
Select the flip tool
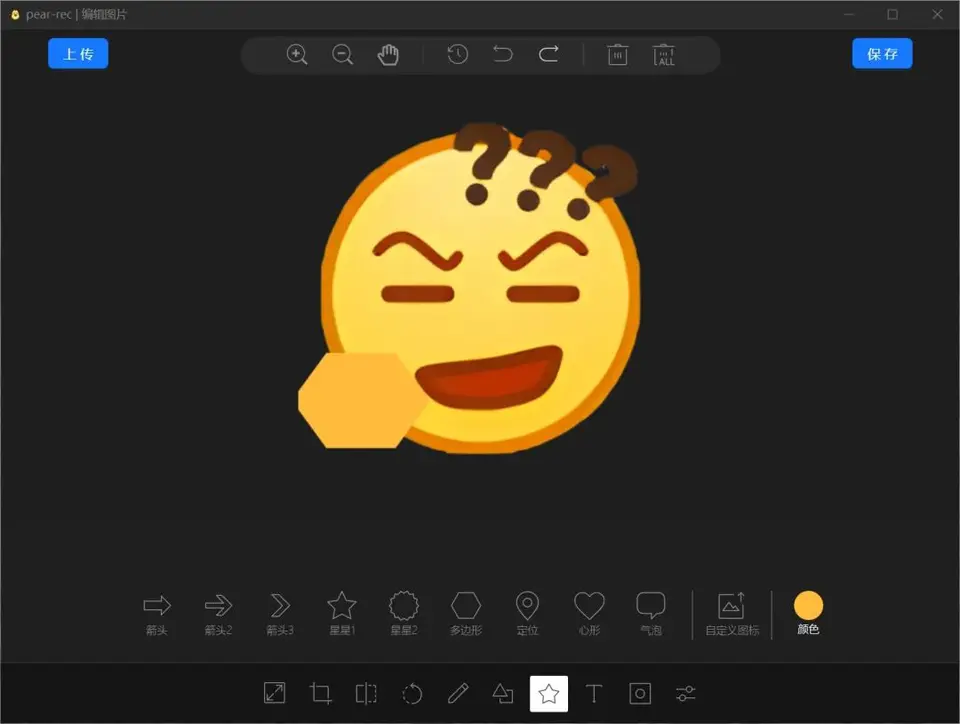coord(366,693)
